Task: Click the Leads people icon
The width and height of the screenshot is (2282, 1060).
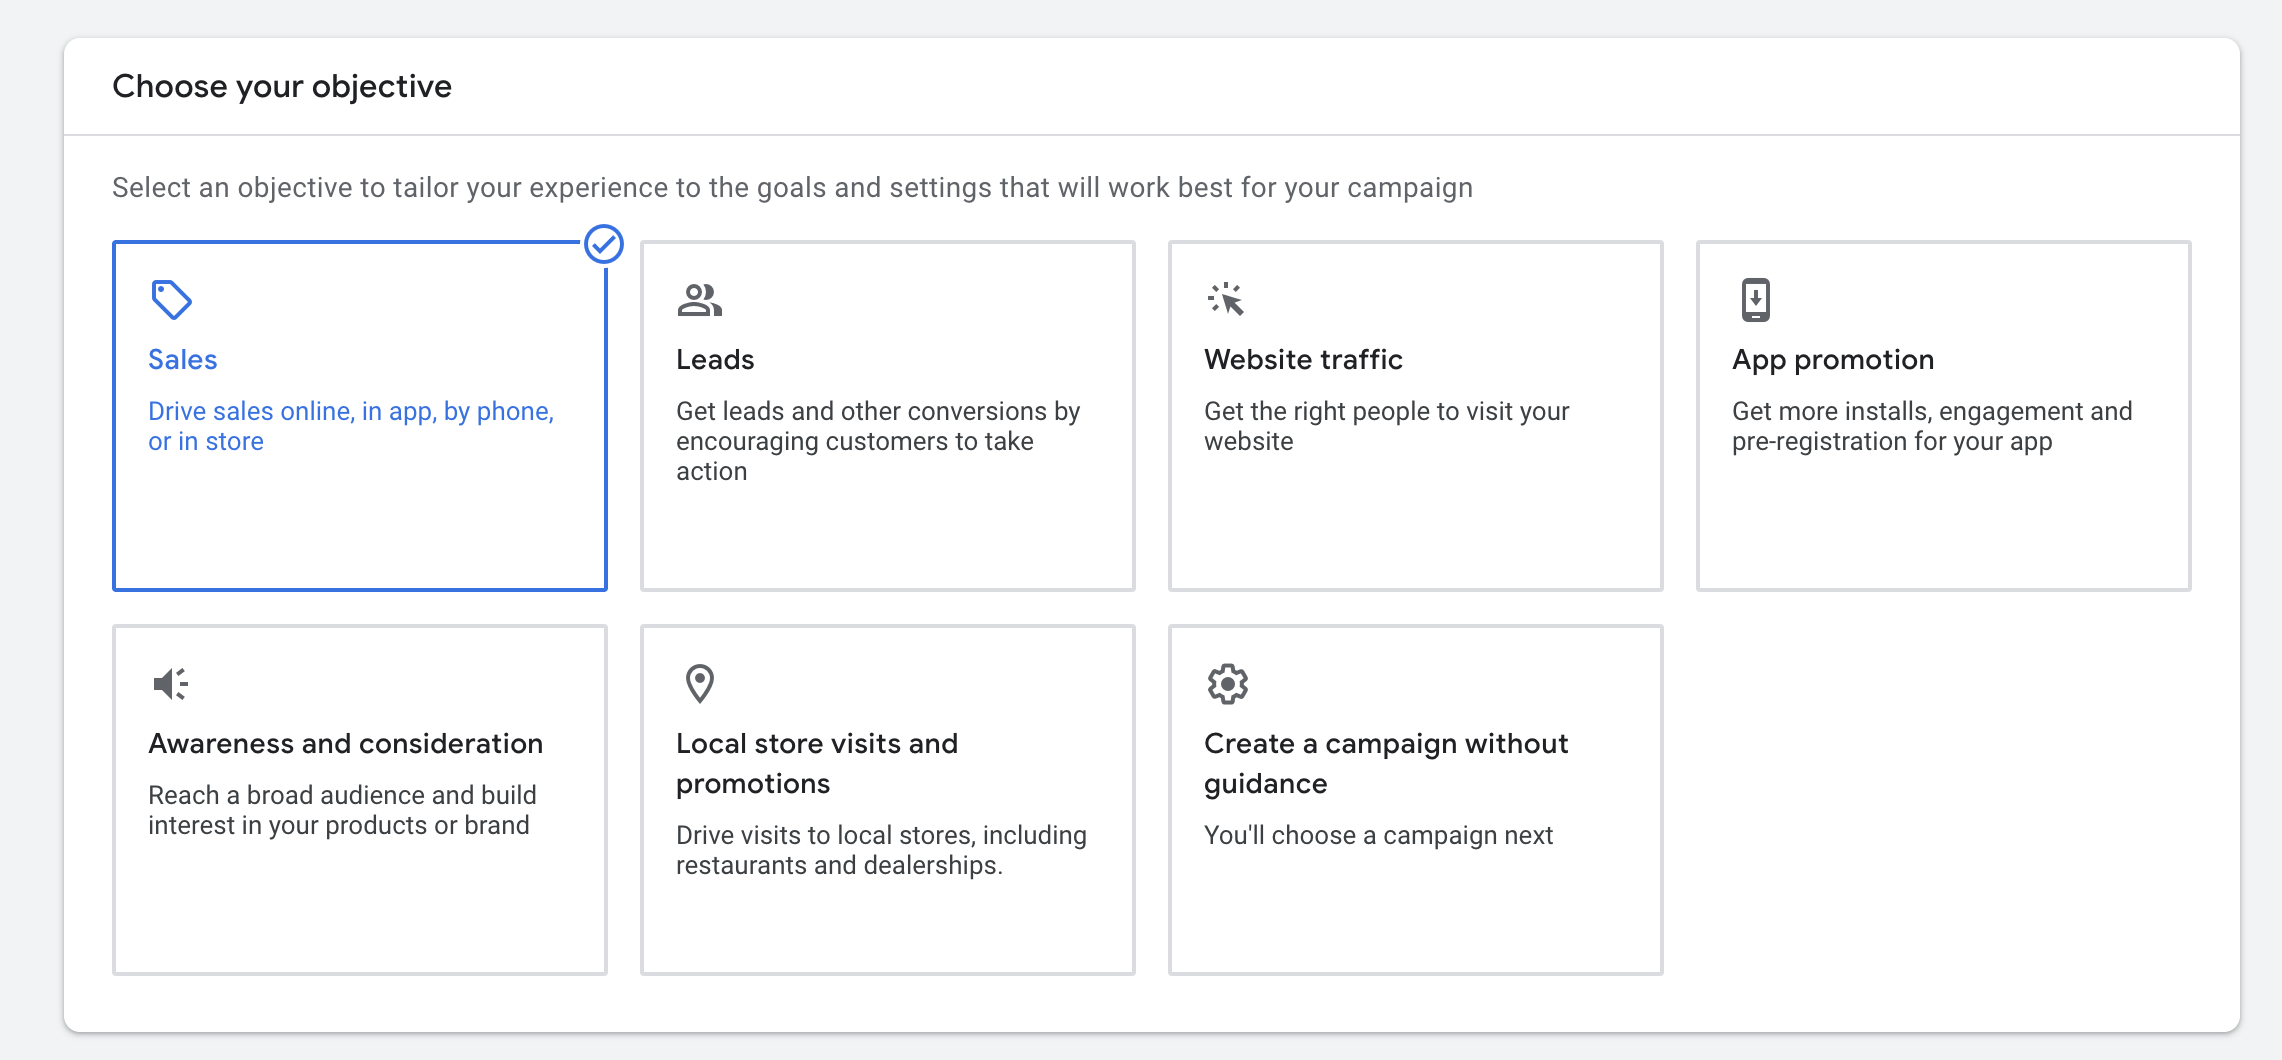Action: pyautogui.click(x=699, y=300)
